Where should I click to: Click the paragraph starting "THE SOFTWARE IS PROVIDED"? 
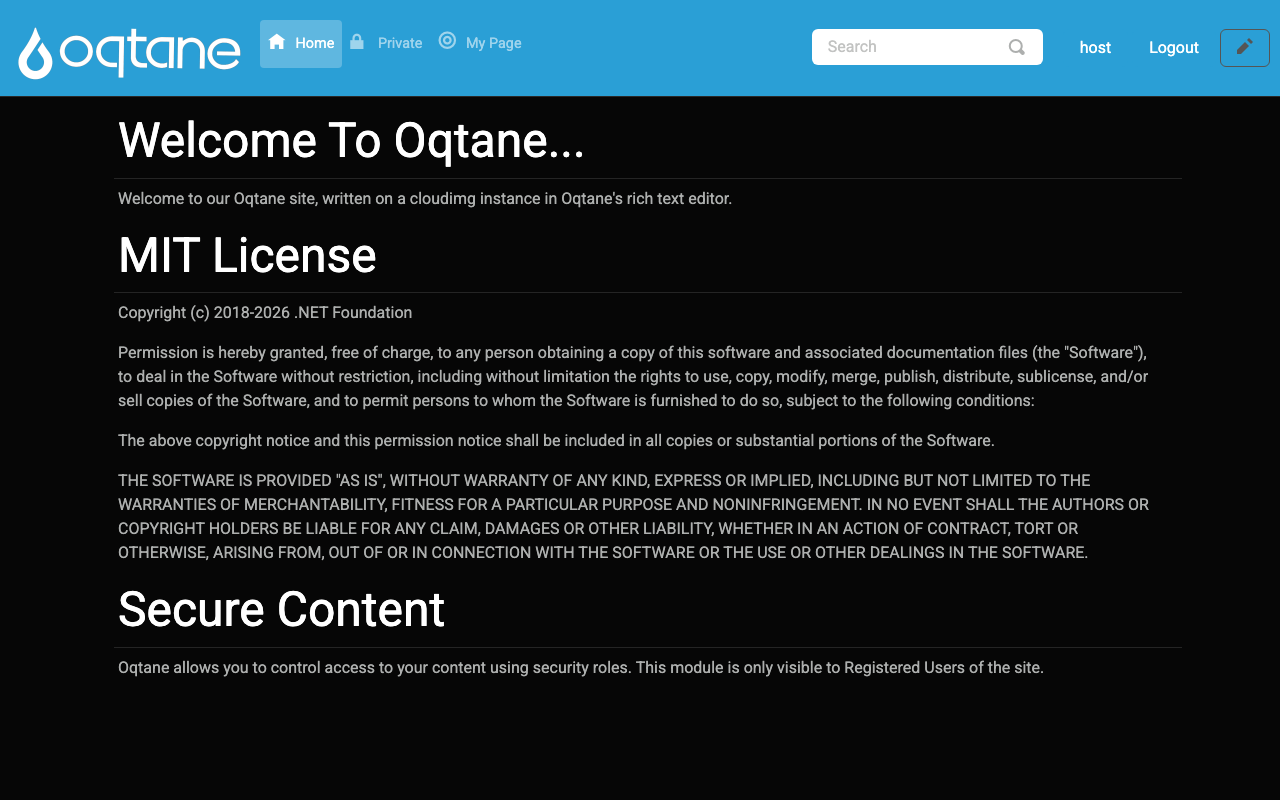633,516
